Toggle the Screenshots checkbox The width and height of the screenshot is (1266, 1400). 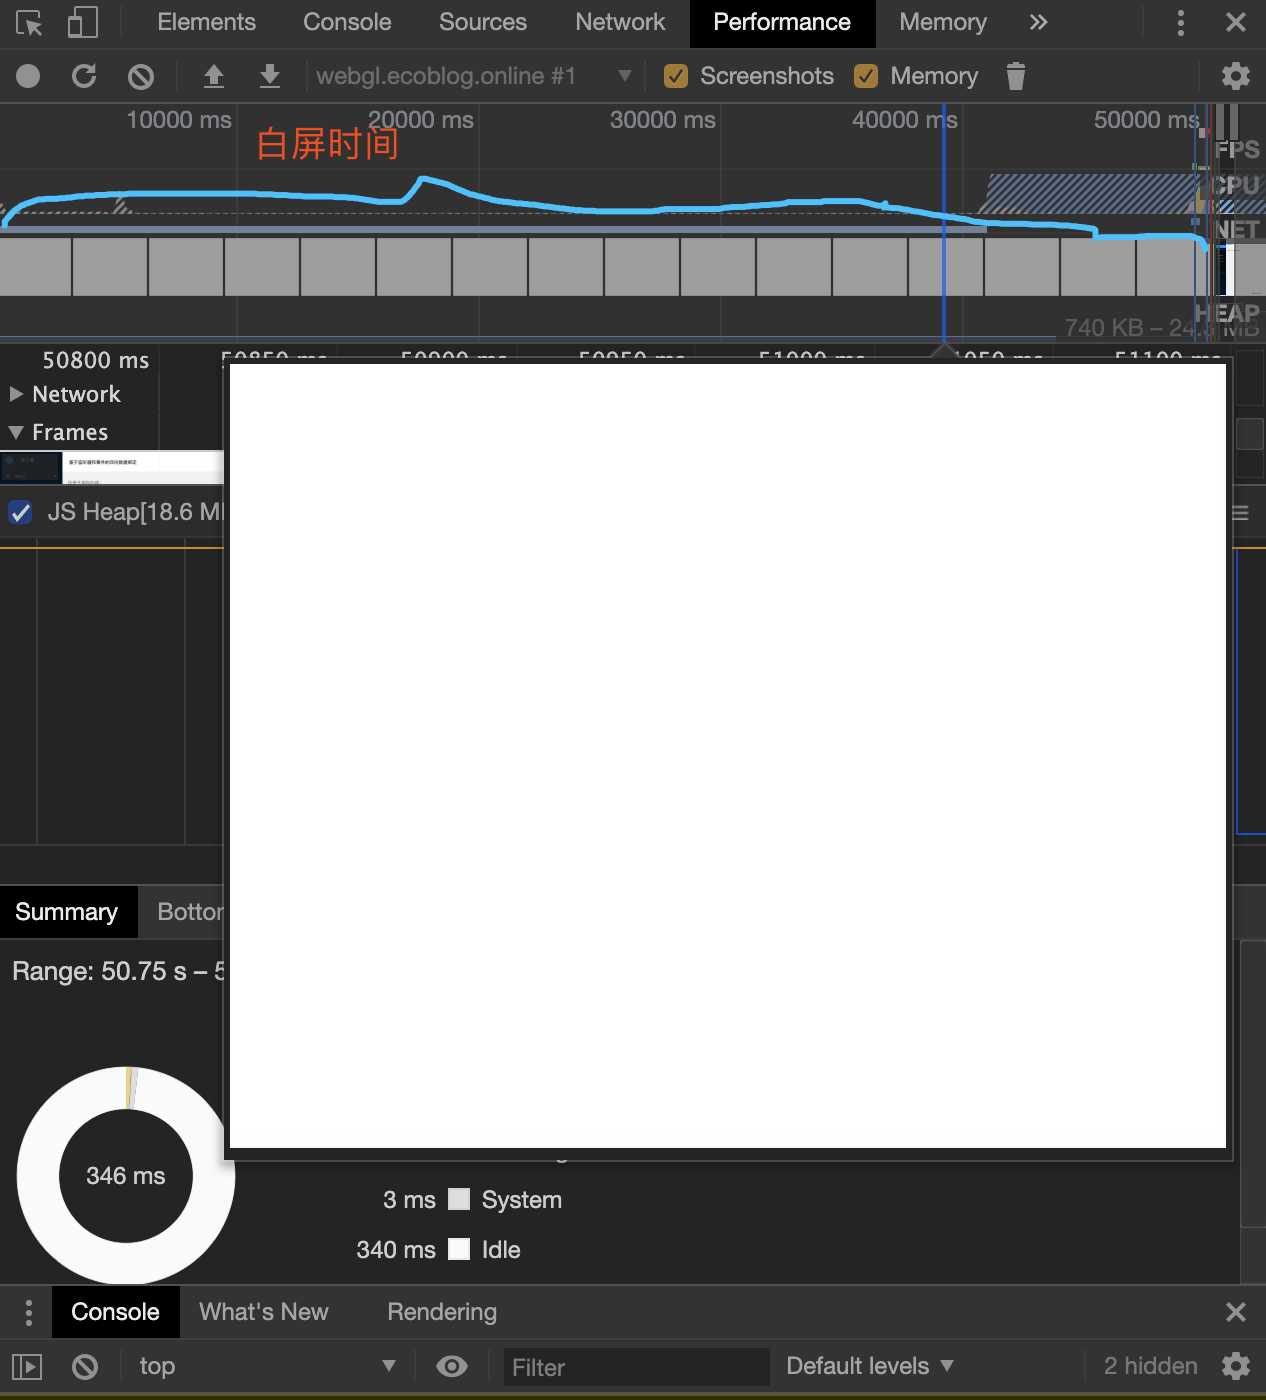click(676, 76)
